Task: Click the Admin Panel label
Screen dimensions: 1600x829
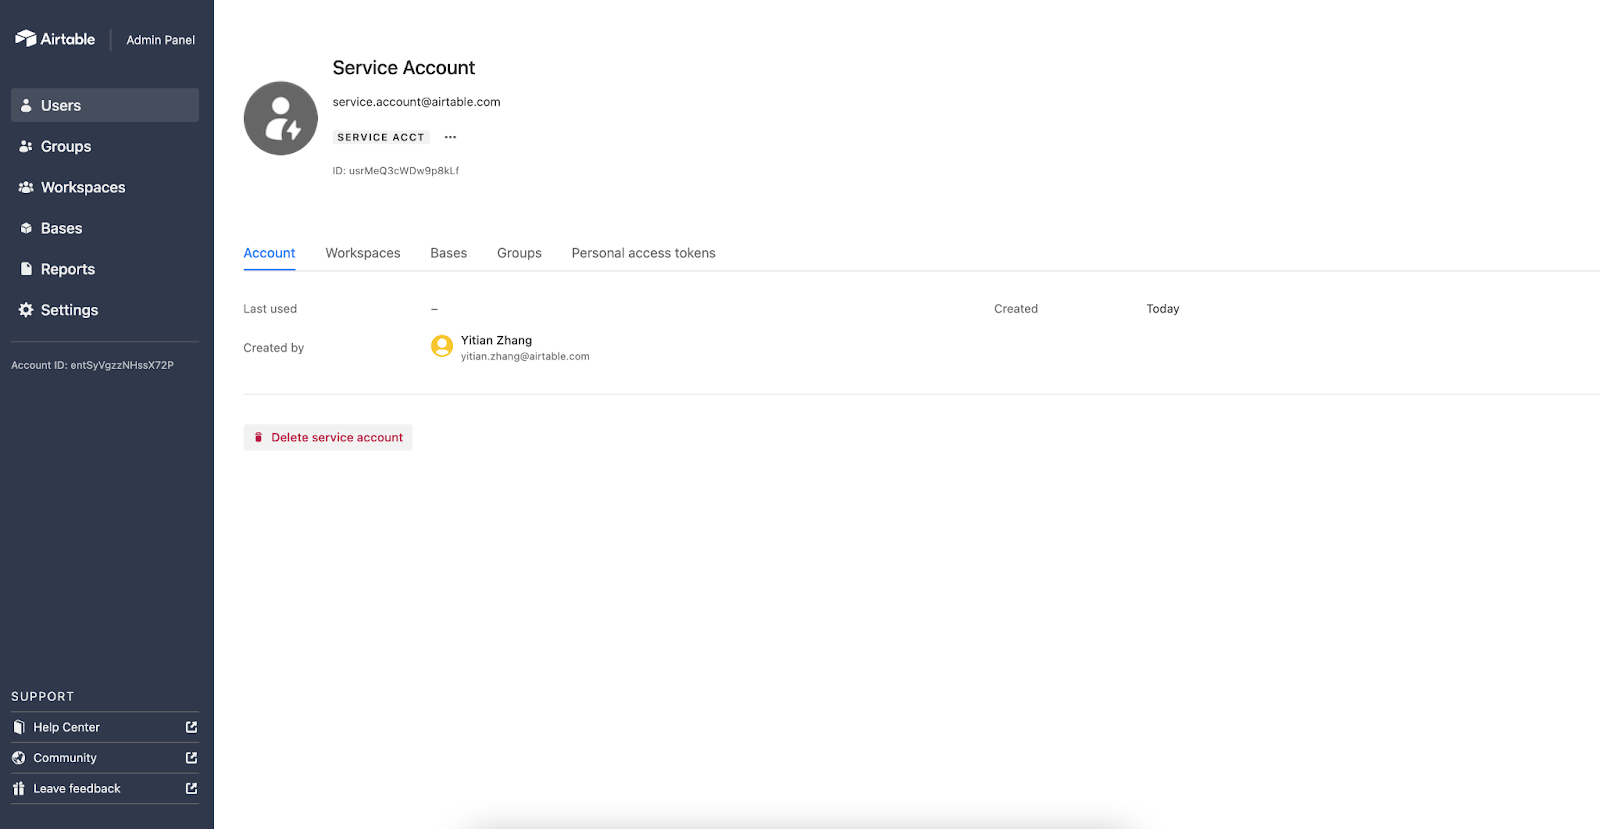Action: [x=161, y=40]
